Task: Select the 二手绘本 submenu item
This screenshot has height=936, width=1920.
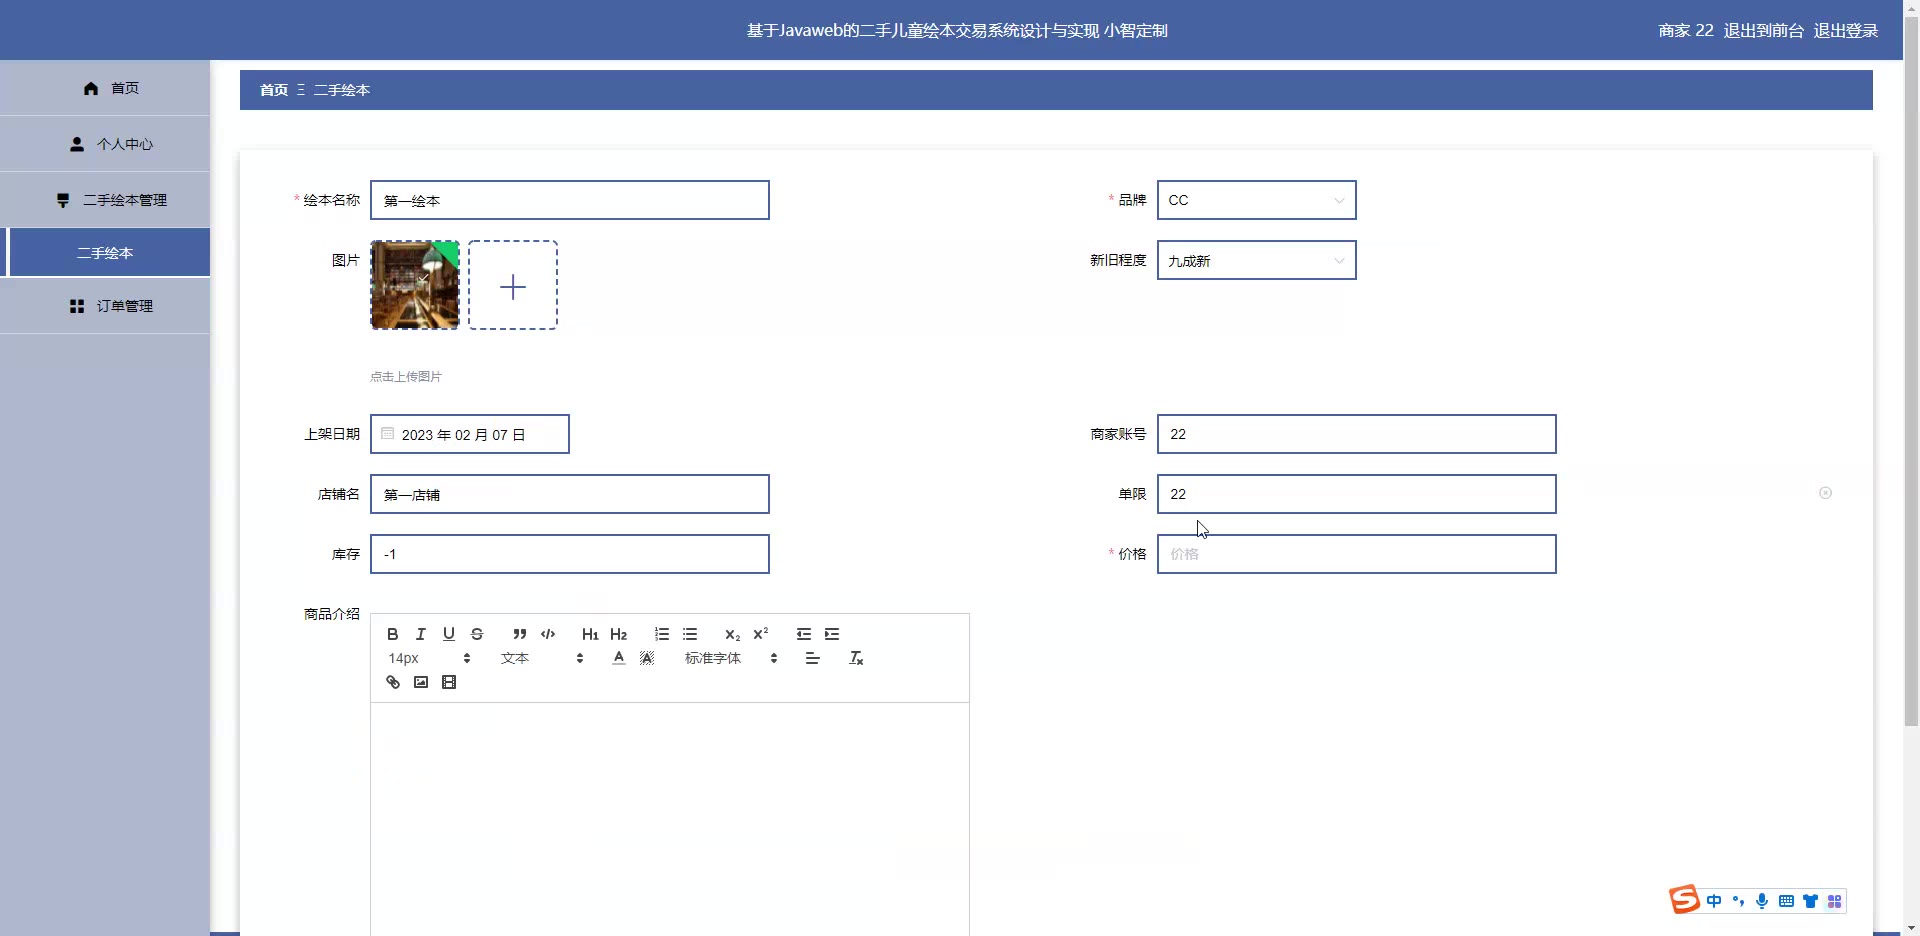Action: point(105,253)
